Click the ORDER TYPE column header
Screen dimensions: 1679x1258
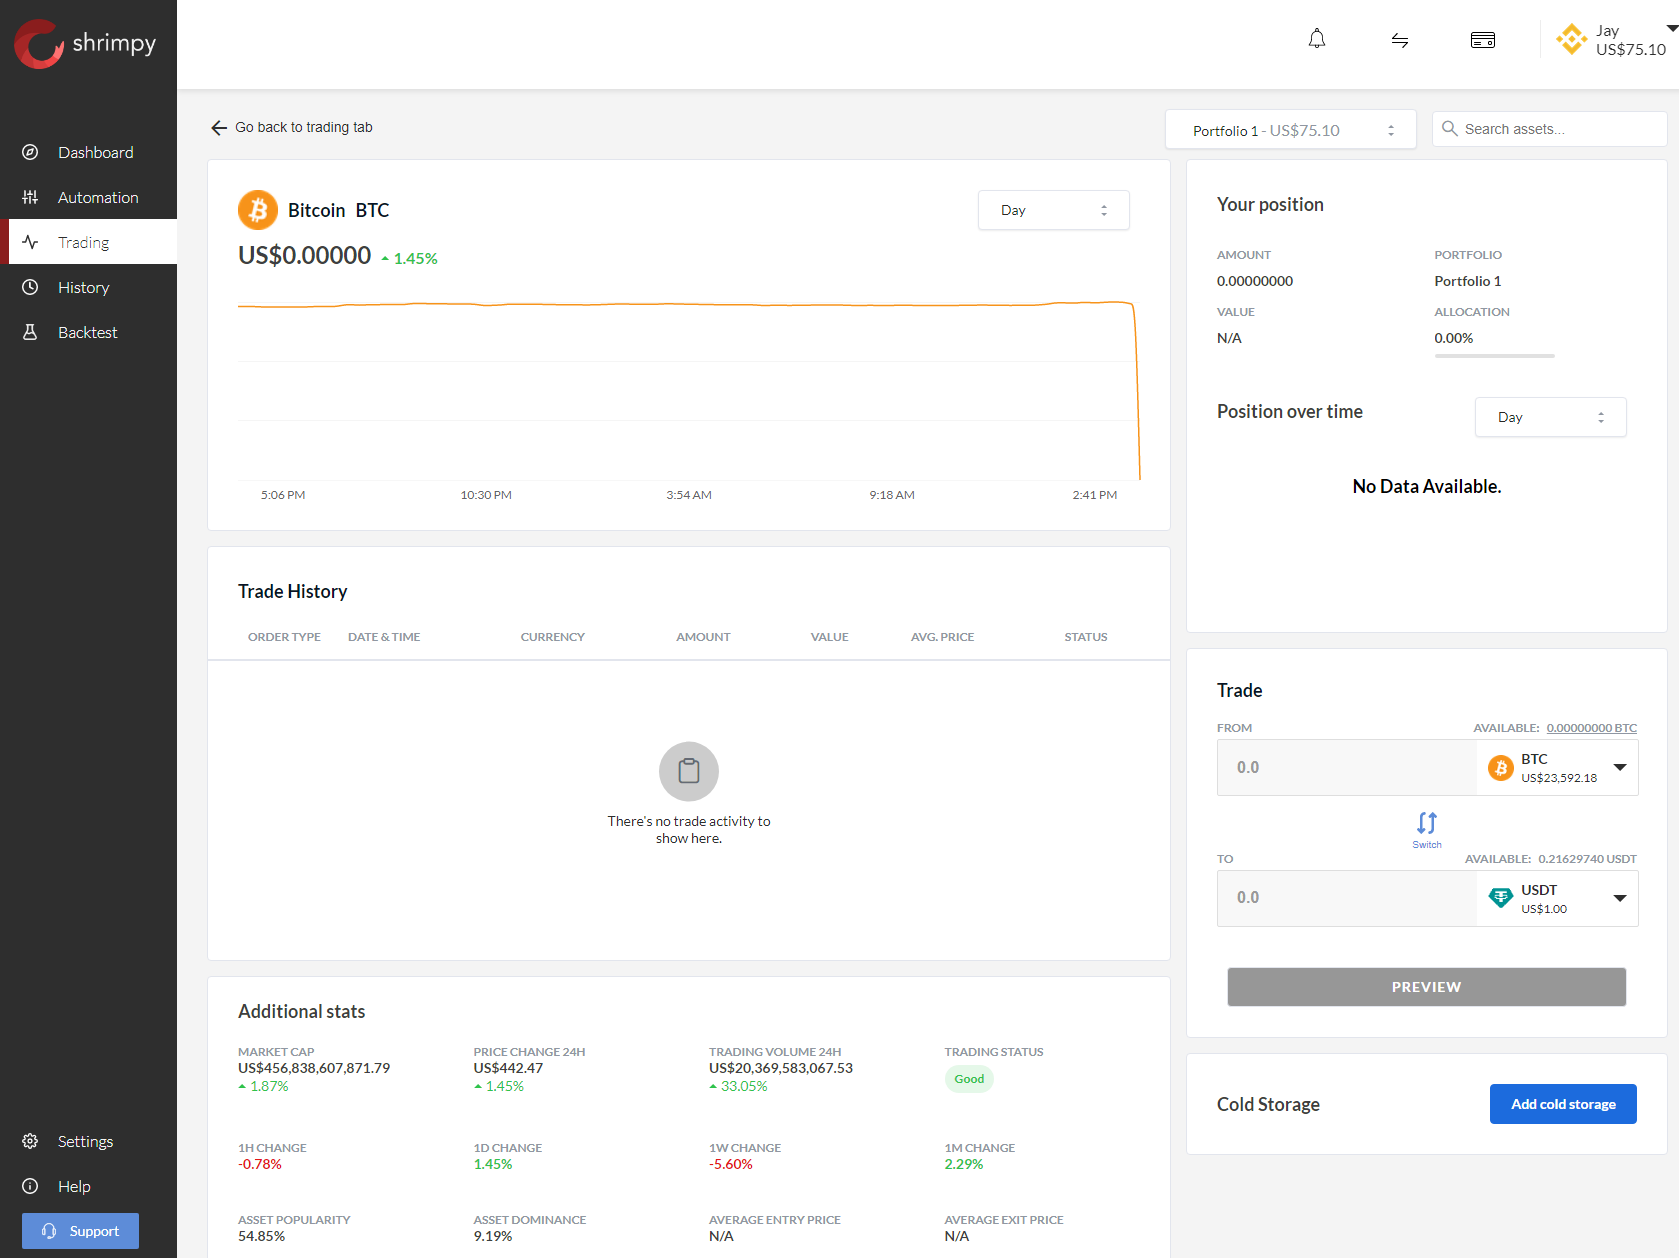click(284, 637)
